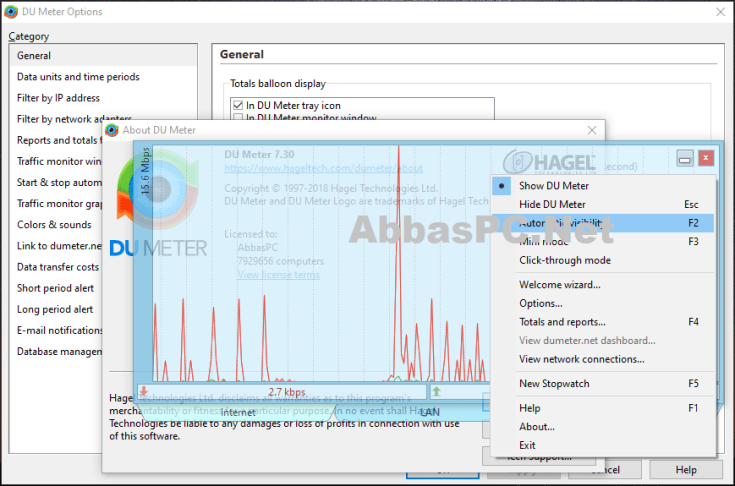The image size is (735, 486).
Task: Select Reports and totals category
Action: coord(59,140)
